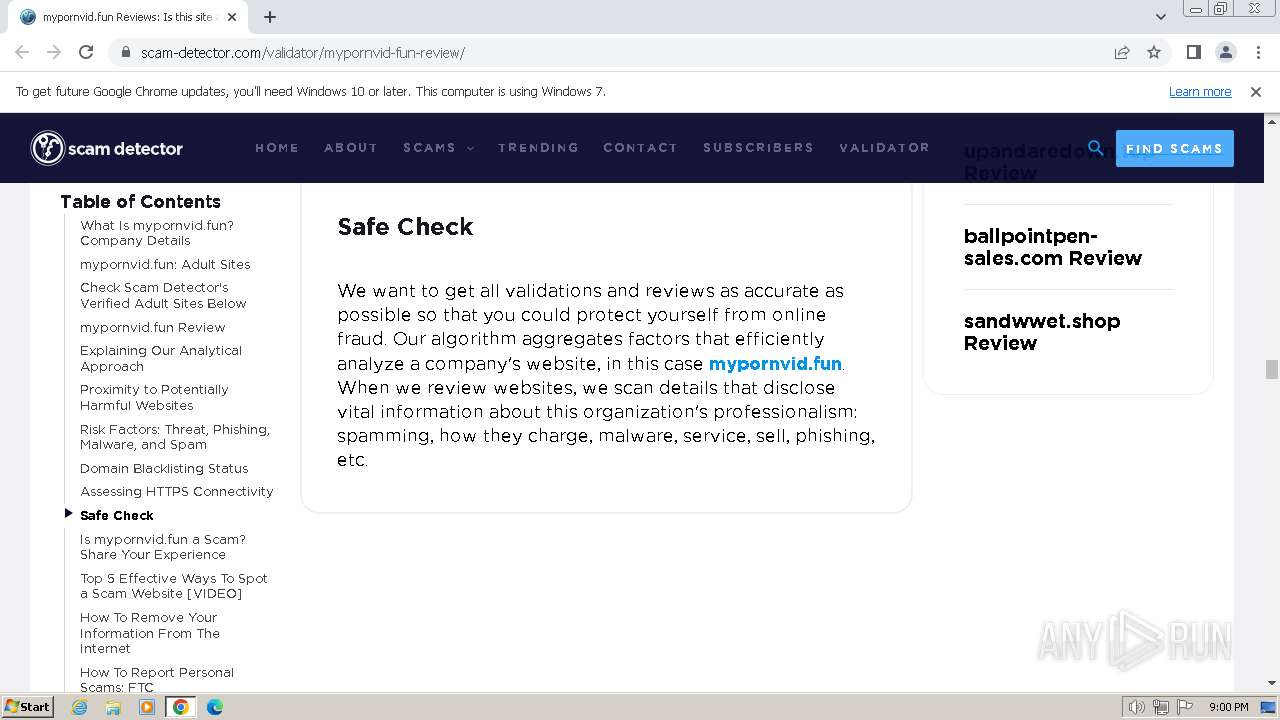Open File Explorer from taskbar
This screenshot has width=1280, height=720.
113,707
